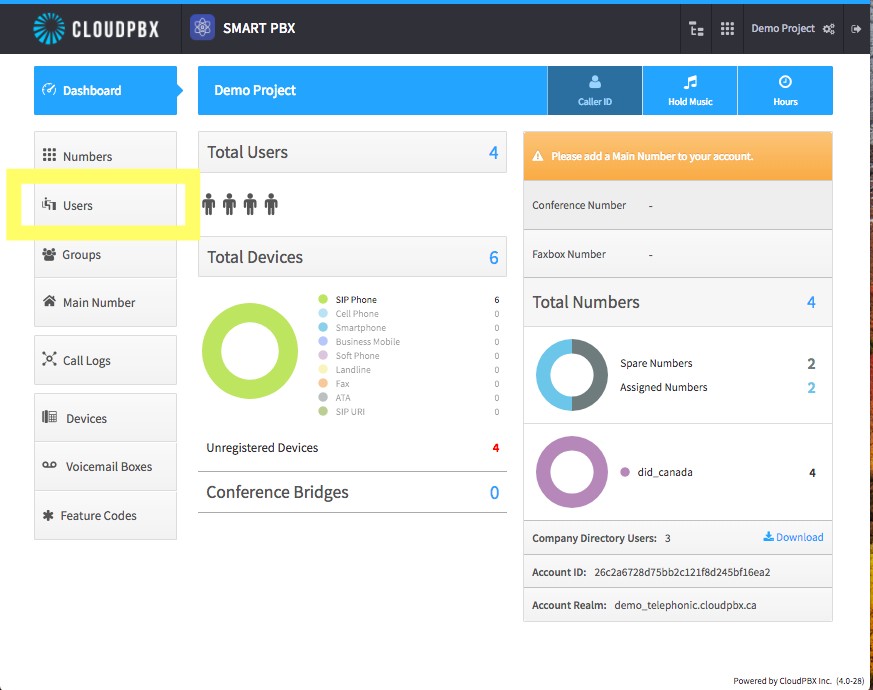Click the SIP Phone green legend dot

coord(323,300)
